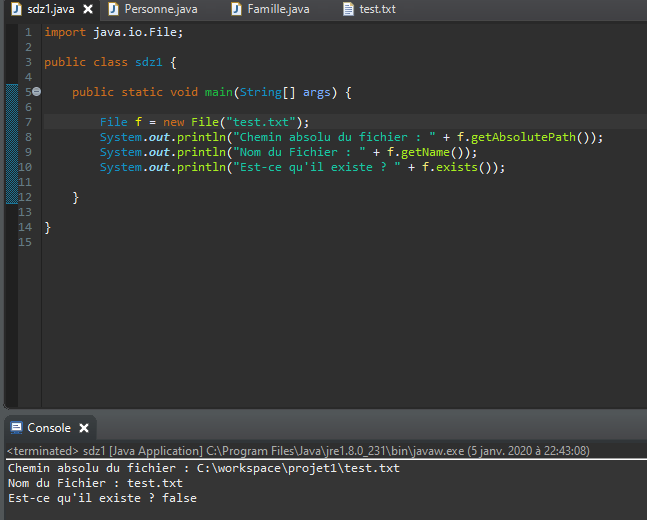This screenshot has width=647, height=520.
Task: Place cursor on 'import java.io.File;' line
Action: tap(113, 32)
